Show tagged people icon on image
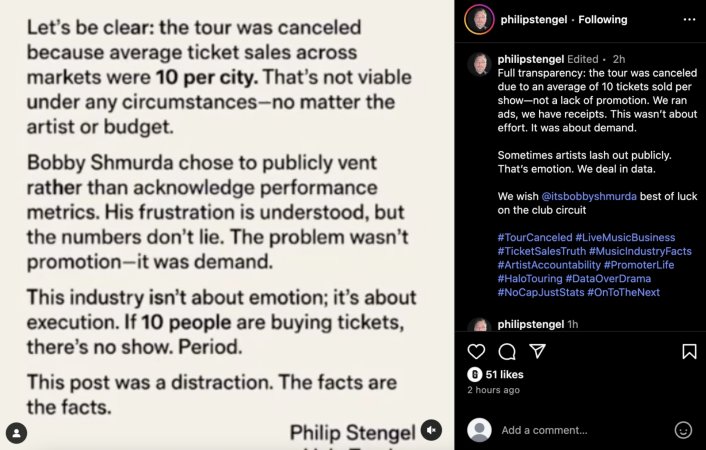Image resolution: width=706 pixels, height=450 pixels. click(17, 433)
